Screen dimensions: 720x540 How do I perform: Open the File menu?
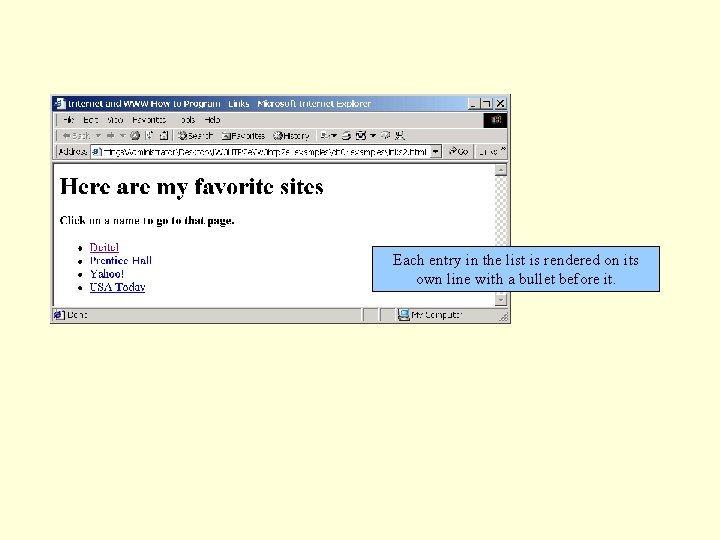(68, 120)
